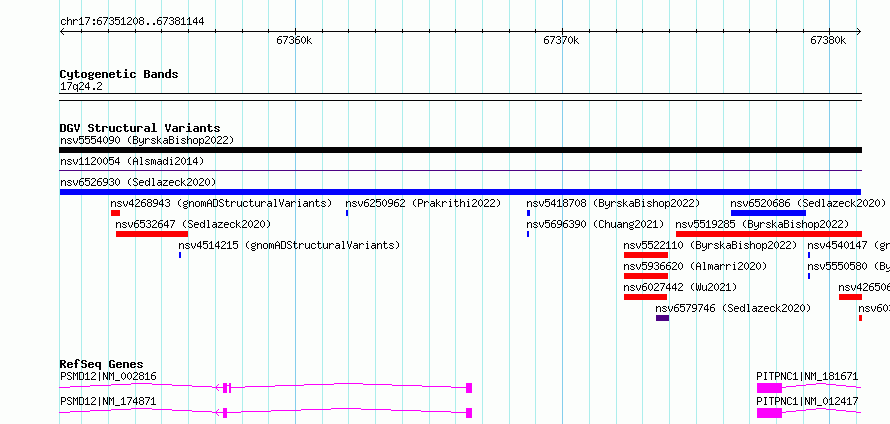The image size is (890, 424).
Task: Open the nsv1120054 (Alsmadi2014) label
Action: coord(132,161)
